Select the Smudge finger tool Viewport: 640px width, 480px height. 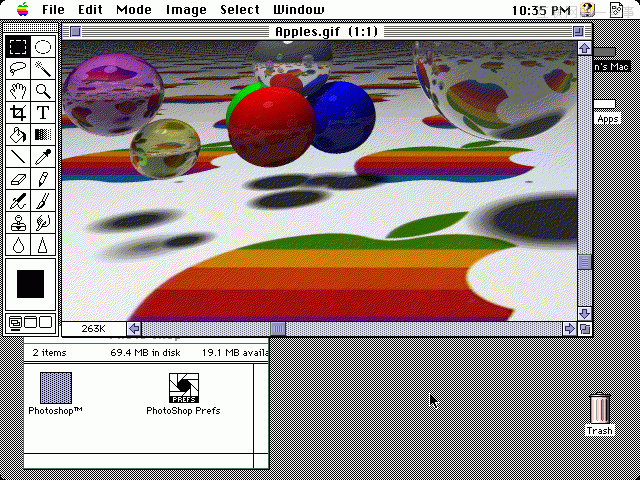coord(43,223)
